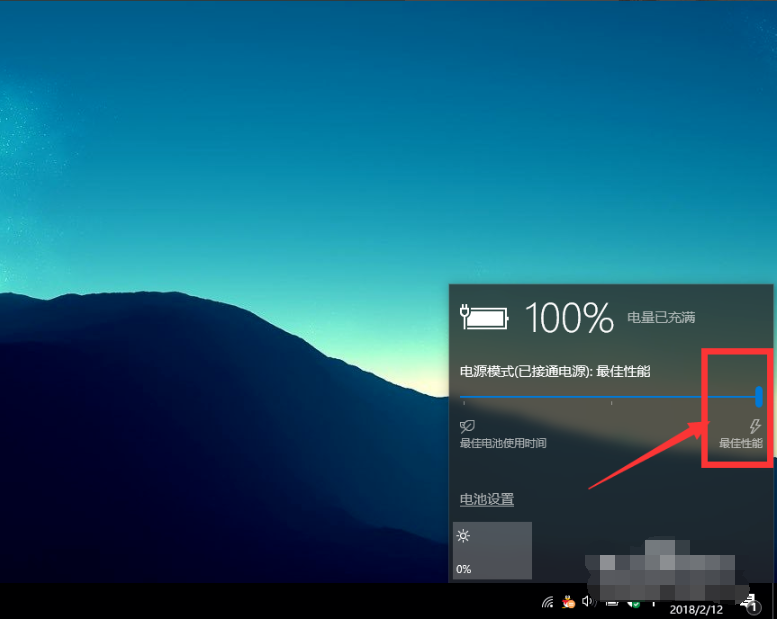Click the volume speaker tray icon
This screenshot has height=619, width=777.
click(588, 602)
